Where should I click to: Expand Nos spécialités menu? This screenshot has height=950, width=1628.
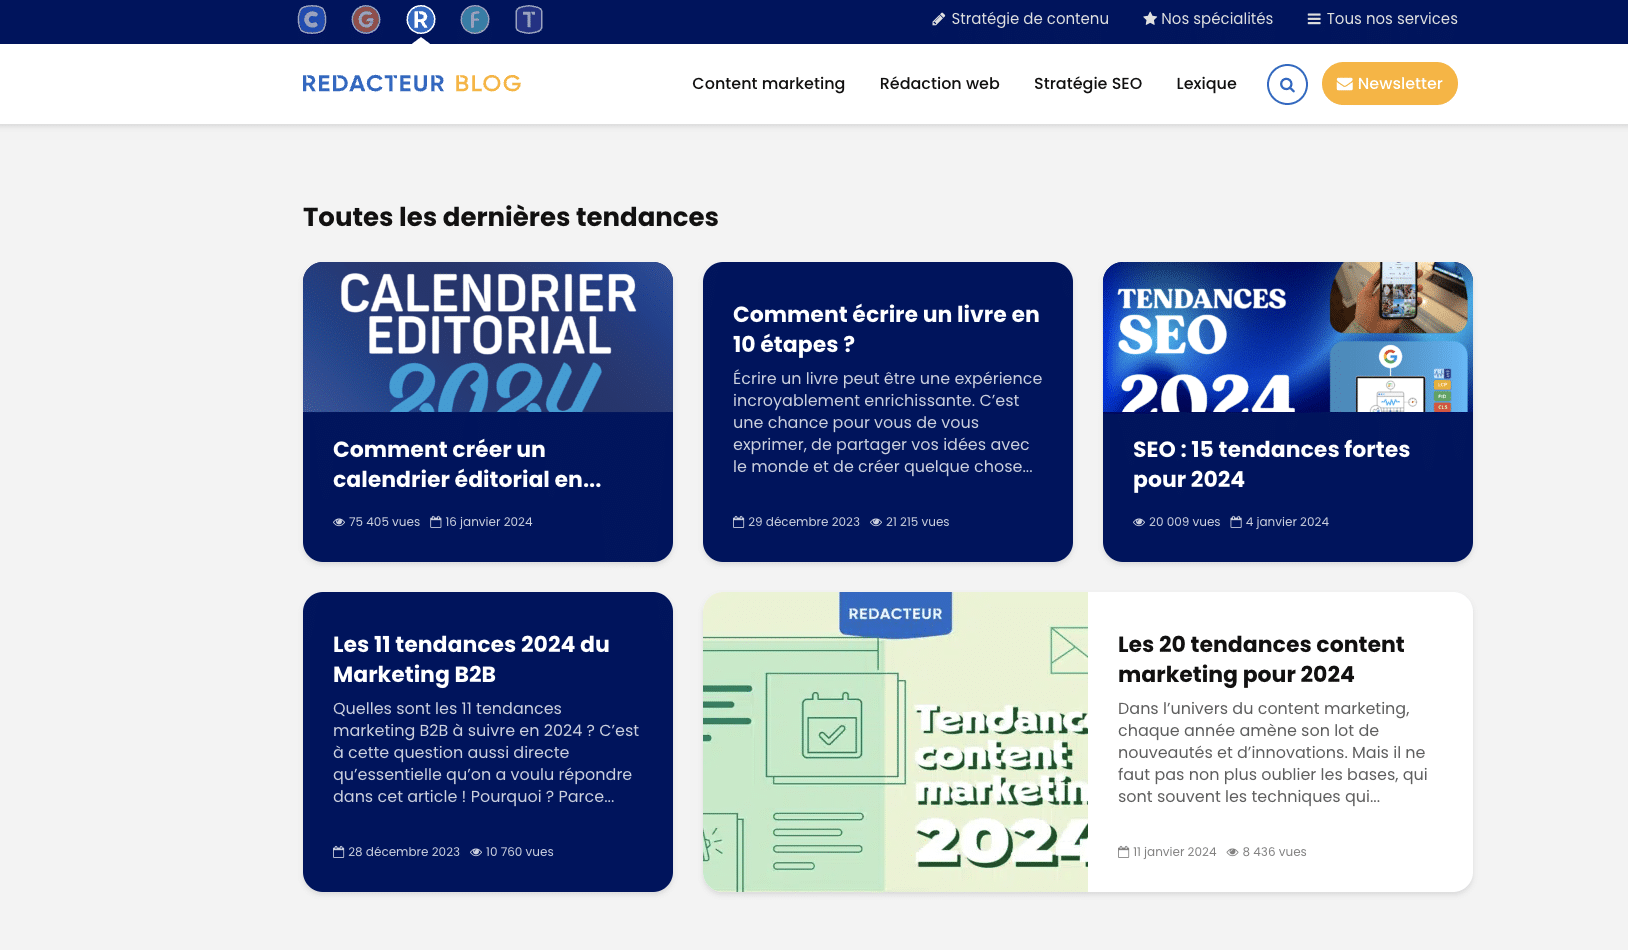[1208, 19]
